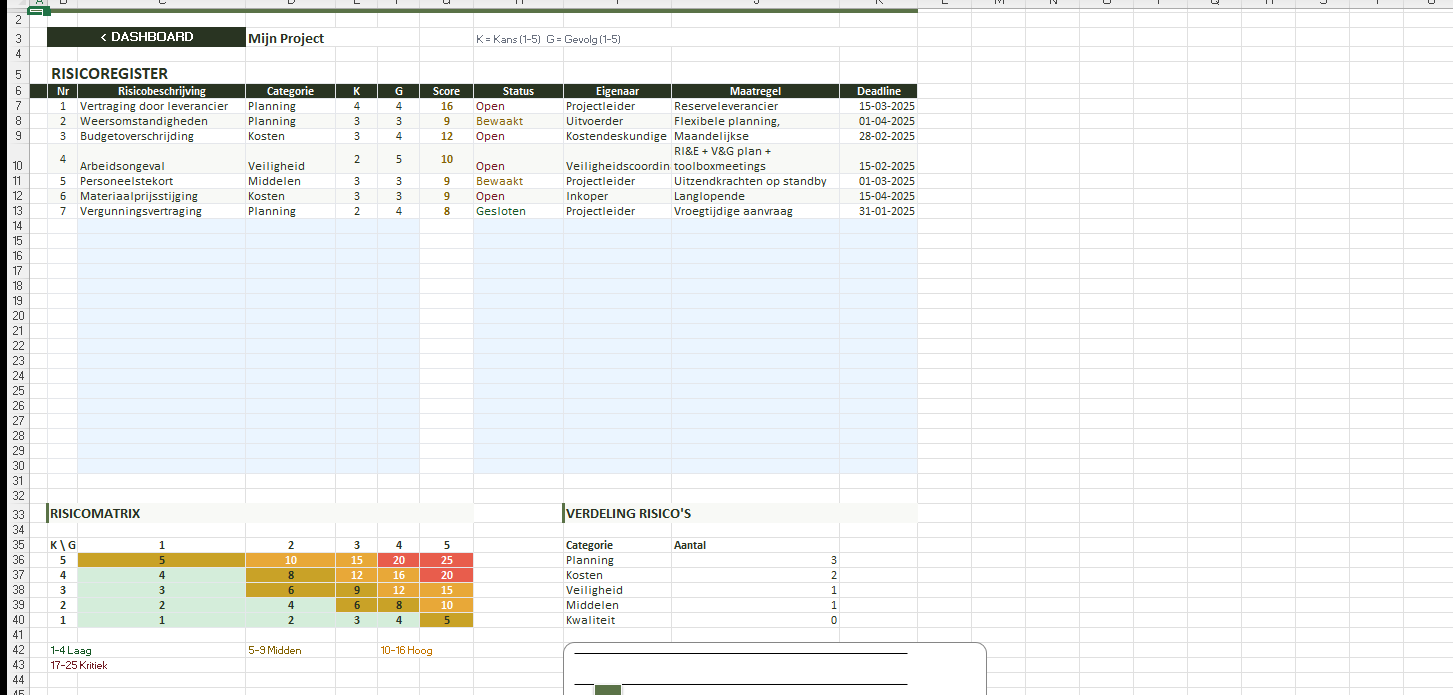Click the "10-16 Hoog" legend label
This screenshot has width=1453, height=695.
coord(406,650)
